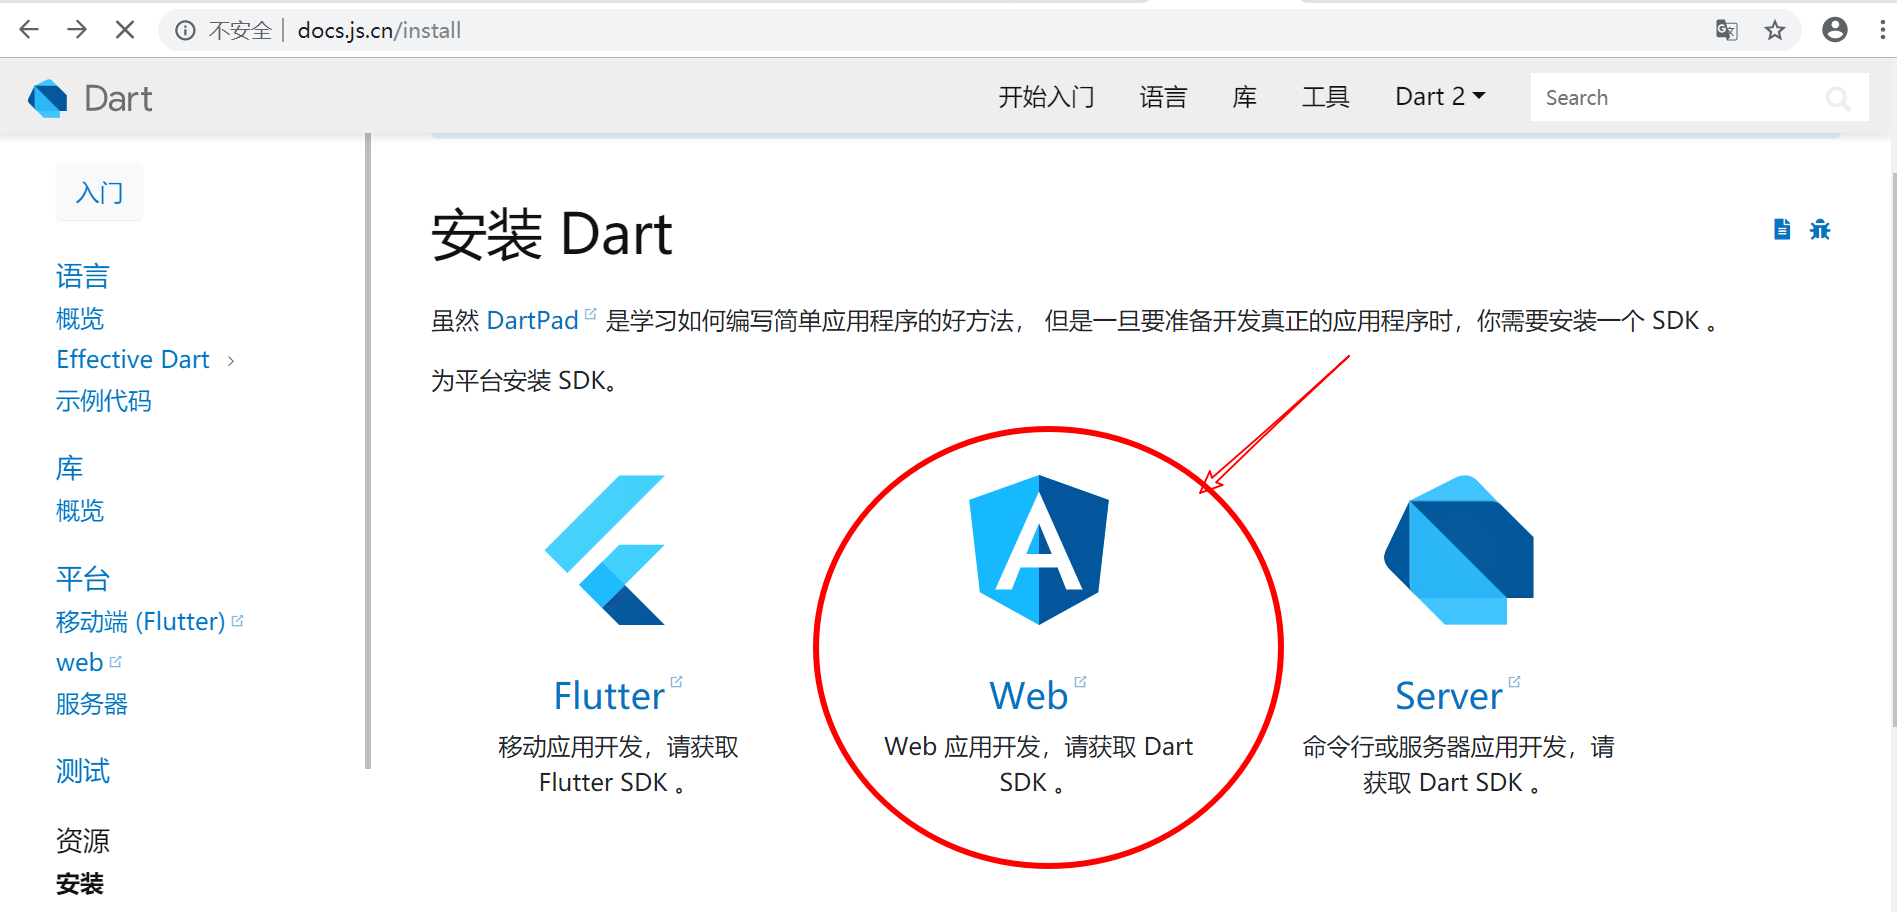Open 移动端 (Flutter) sidebar link
The height and width of the screenshot is (912, 1897).
click(150, 622)
